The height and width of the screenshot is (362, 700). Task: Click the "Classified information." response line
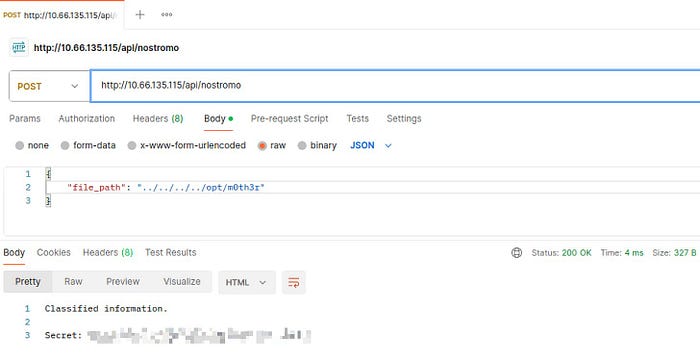[106, 308]
